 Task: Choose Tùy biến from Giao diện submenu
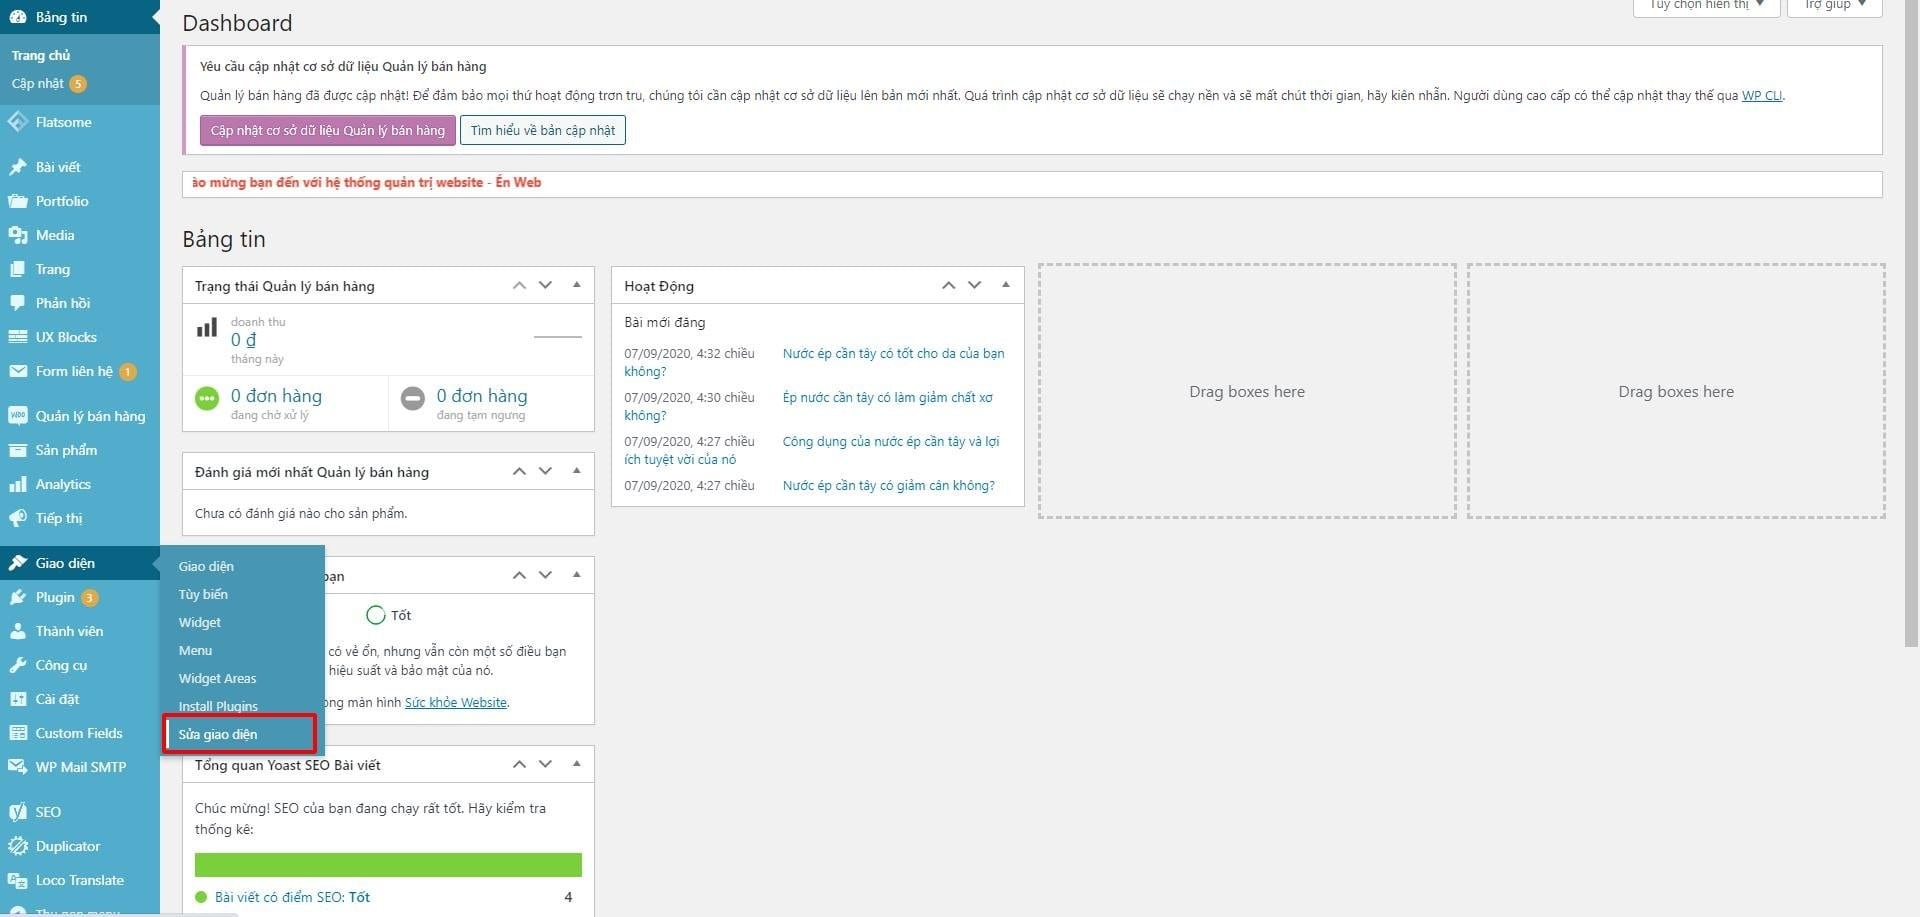(x=203, y=594)
